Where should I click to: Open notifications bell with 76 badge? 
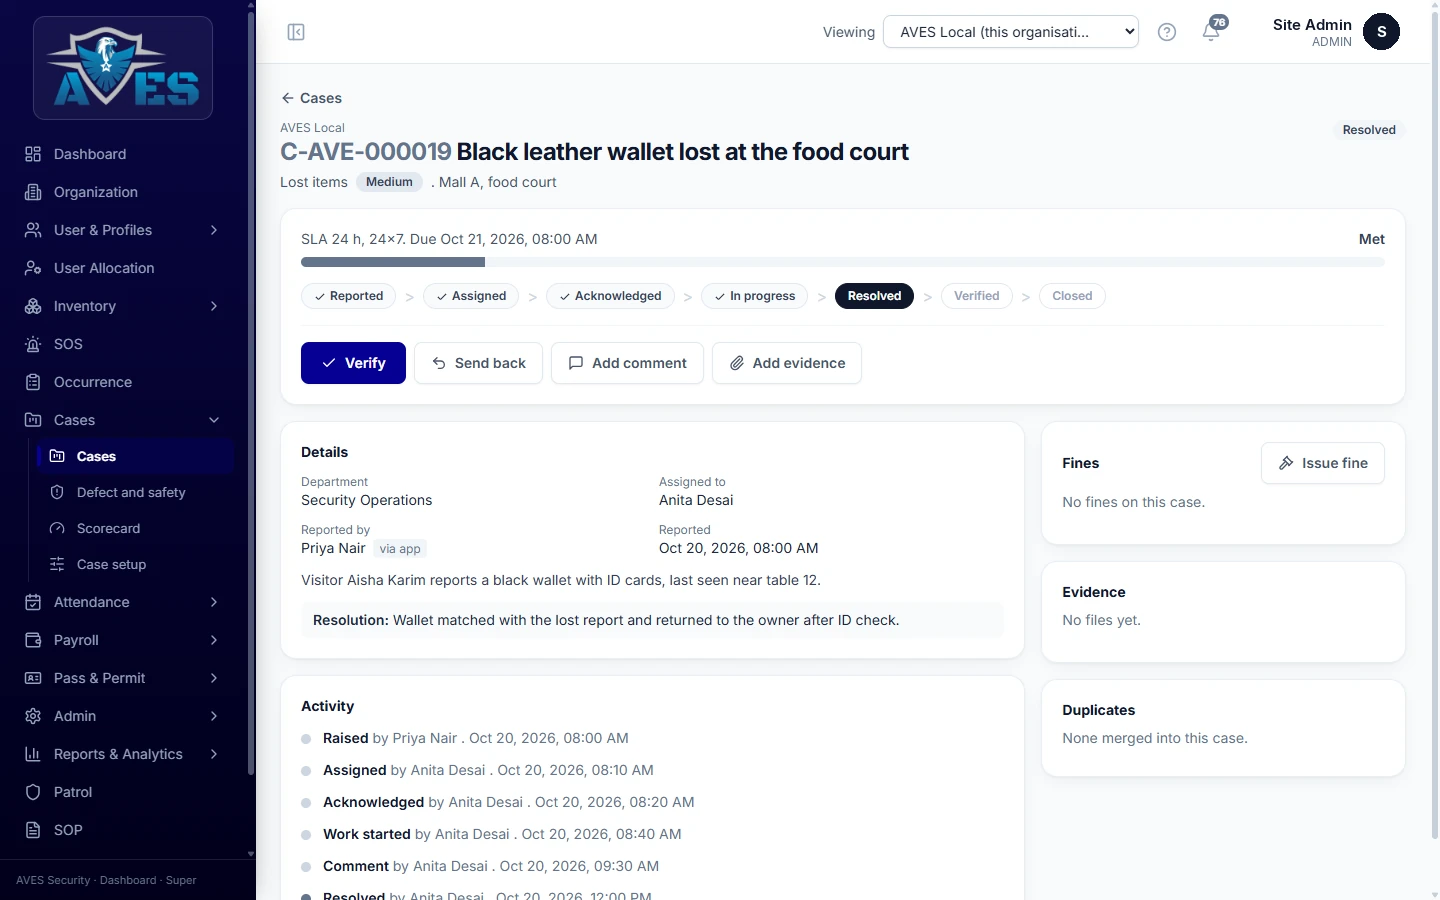[x=1212, y=30]
